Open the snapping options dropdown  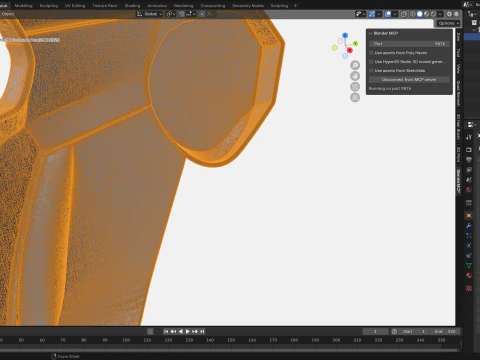(191, 14)
